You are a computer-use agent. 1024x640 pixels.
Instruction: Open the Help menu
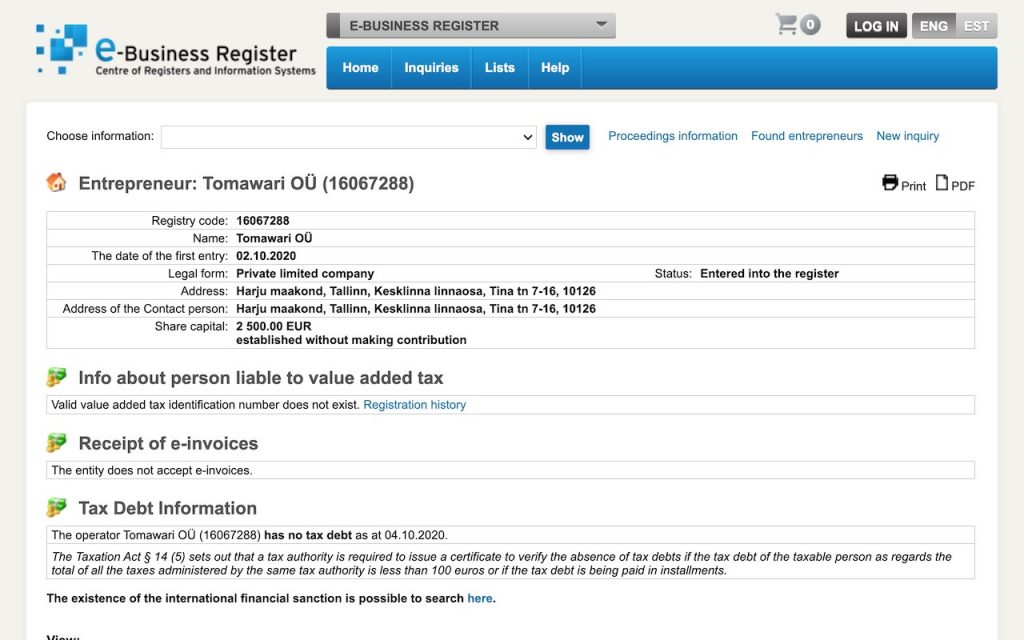click(x=554, y=68)
